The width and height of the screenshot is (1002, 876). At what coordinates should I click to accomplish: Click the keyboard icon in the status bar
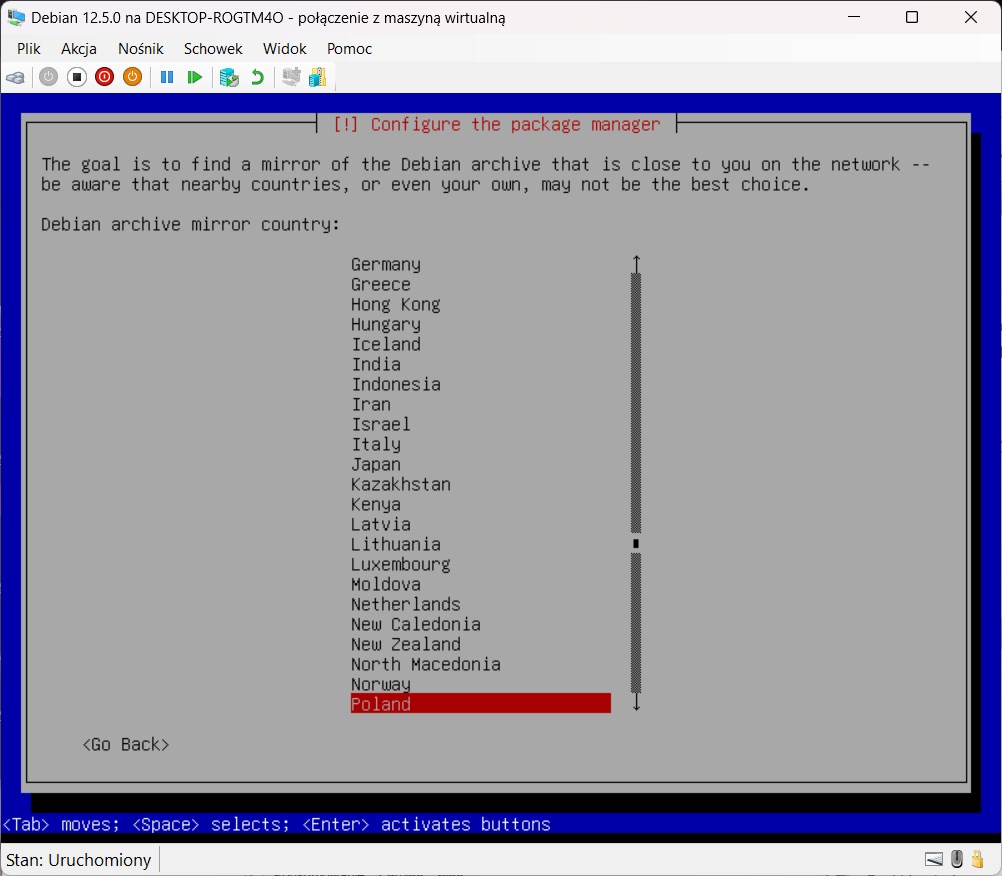pos(934,859)
